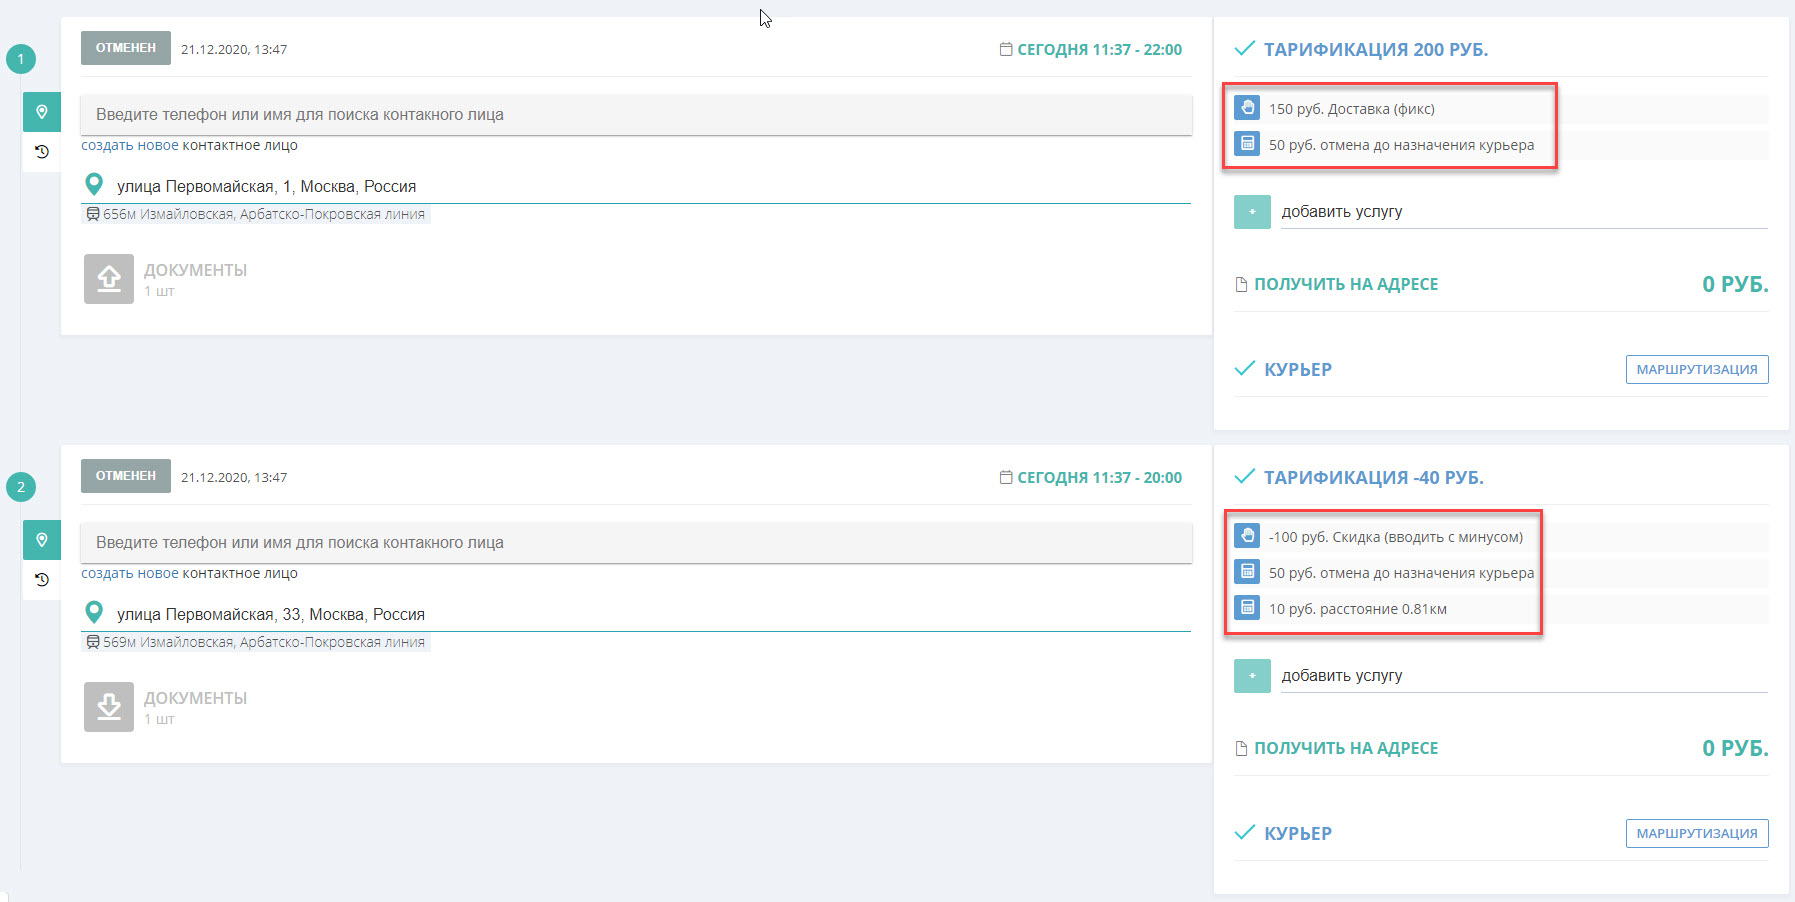The width and height of the screenshot is (1795, 902).
Task: Click hand icon of 150 руб. Доставка
Action: [x=1247, y=107]
